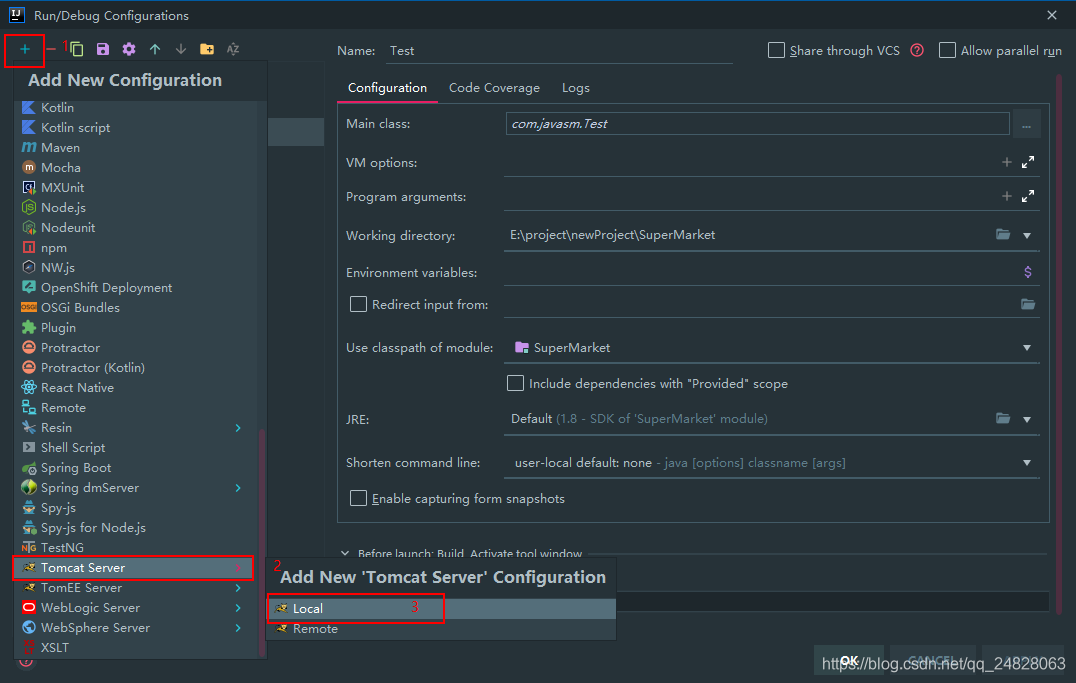1076x683 pixels.
Task: Choose Remote Tomcat Server configuration
Action: 441,629
